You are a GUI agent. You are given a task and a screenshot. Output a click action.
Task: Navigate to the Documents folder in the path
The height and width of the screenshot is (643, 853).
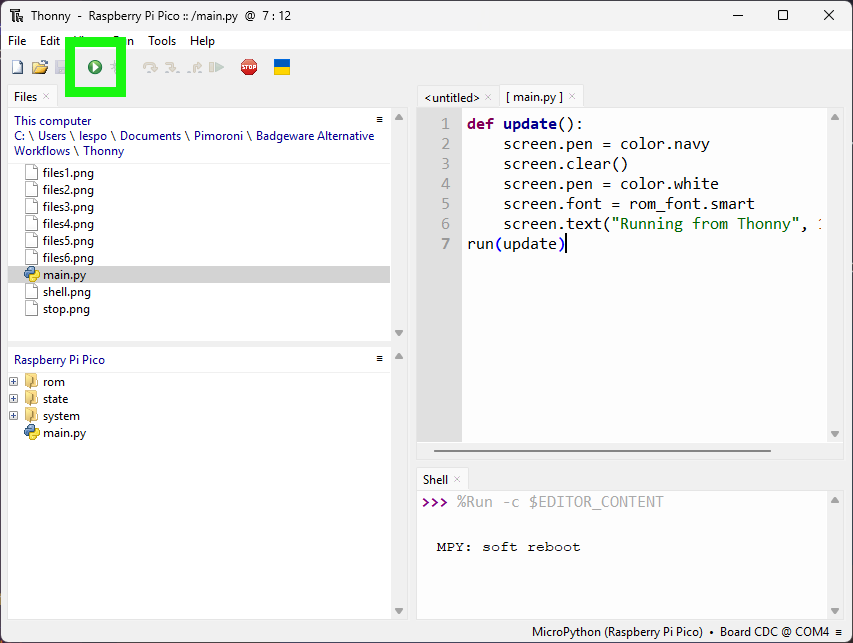point(150,136)
